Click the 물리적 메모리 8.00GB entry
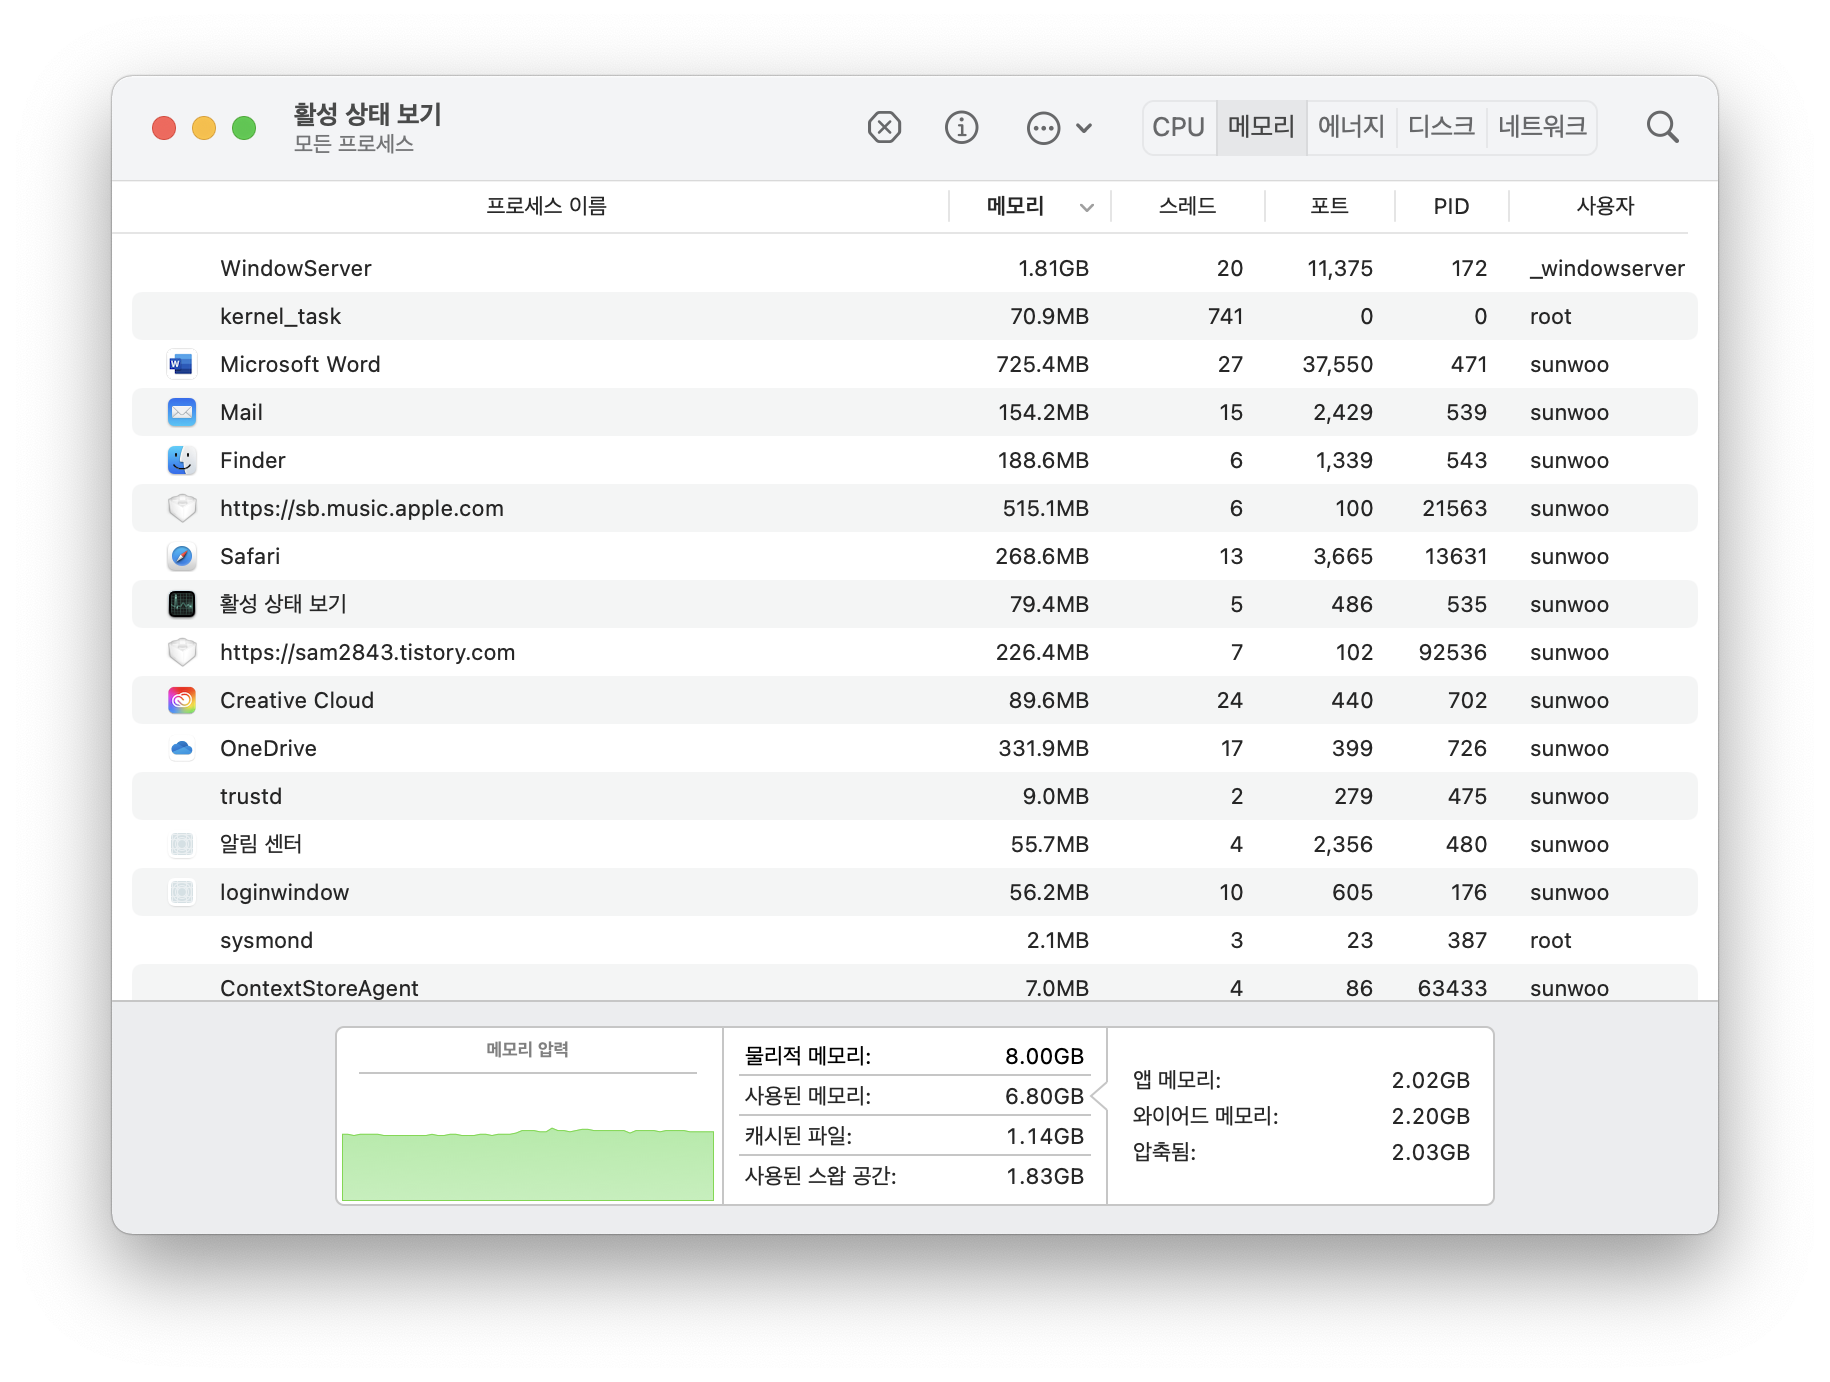1830x1382 pixels. [x=914, y=1056]
